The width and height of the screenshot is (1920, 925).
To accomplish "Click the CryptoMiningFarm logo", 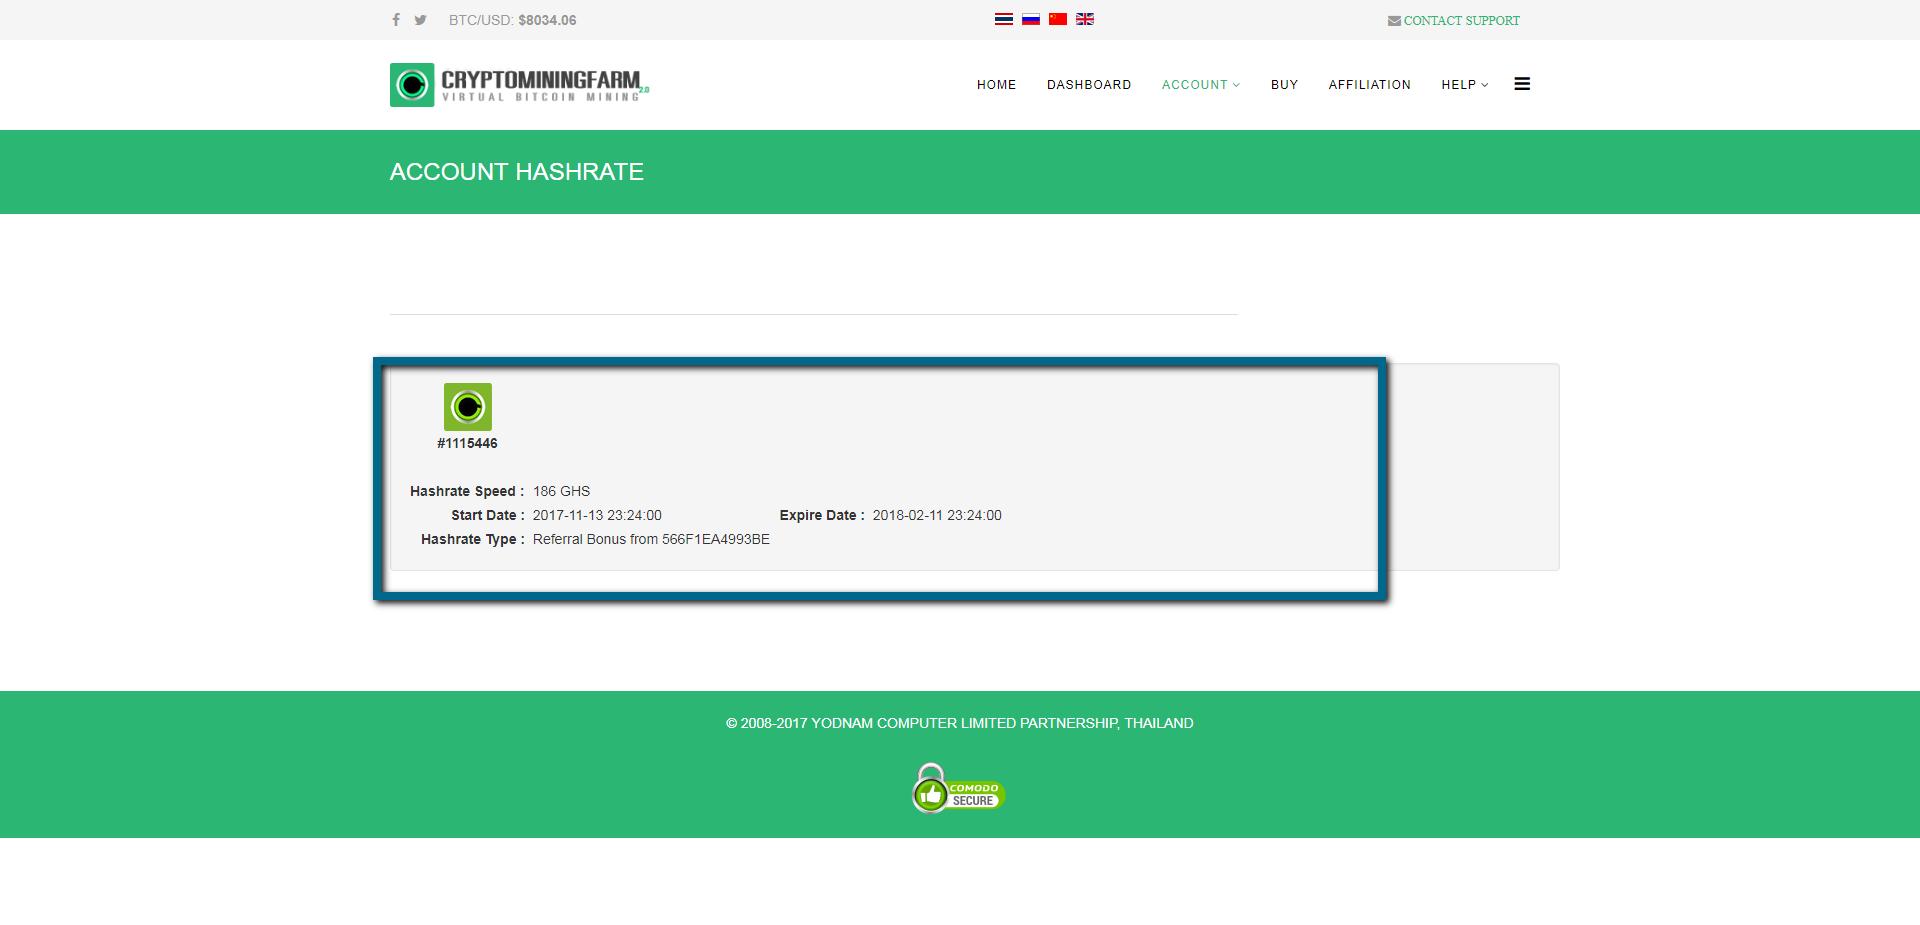I will tap(519, 85).
